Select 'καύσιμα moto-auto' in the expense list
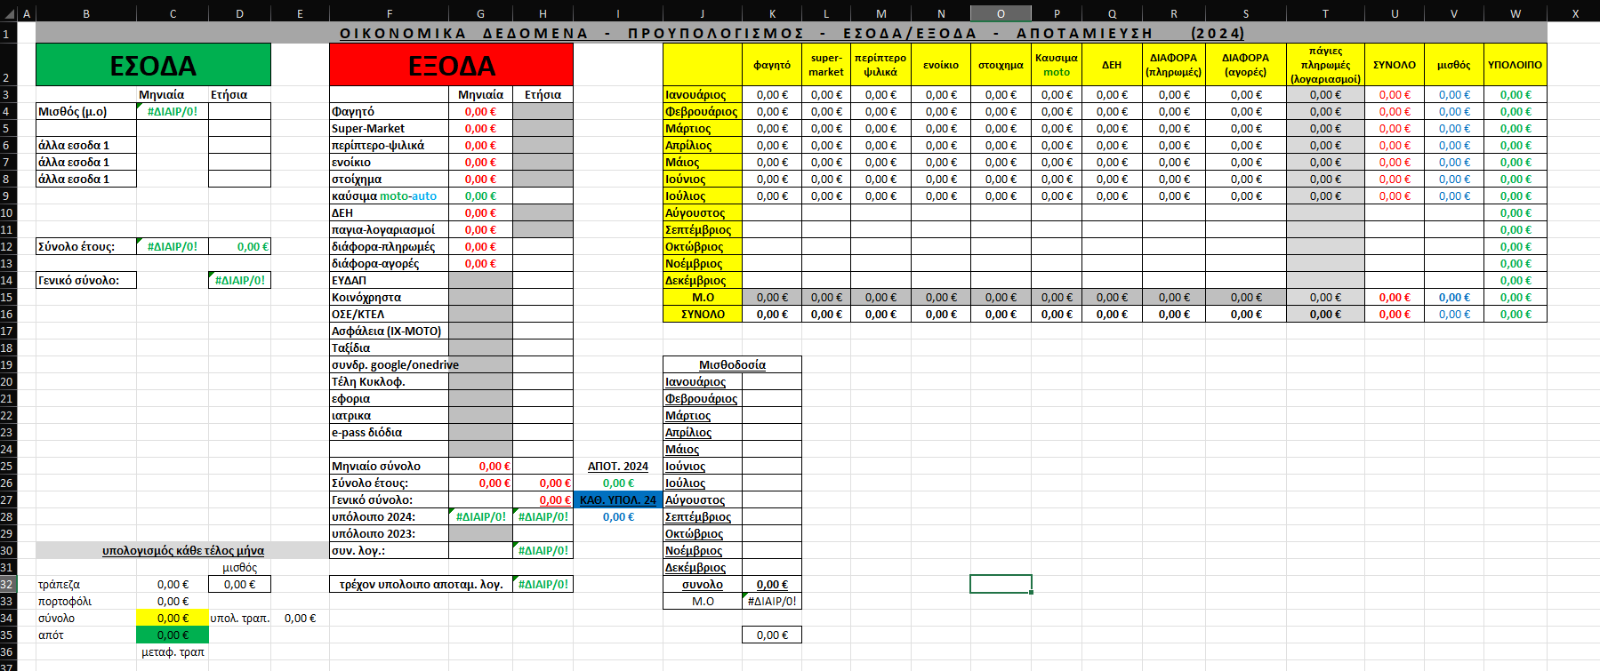1600x671 pixels. (x=389, y=196)
